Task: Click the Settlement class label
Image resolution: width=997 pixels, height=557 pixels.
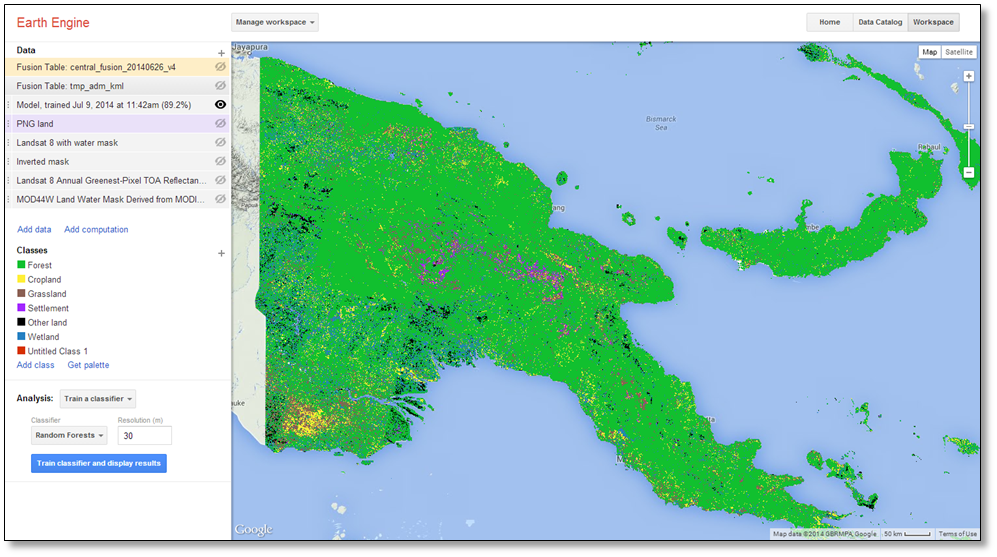Action: tap(48, 308)
